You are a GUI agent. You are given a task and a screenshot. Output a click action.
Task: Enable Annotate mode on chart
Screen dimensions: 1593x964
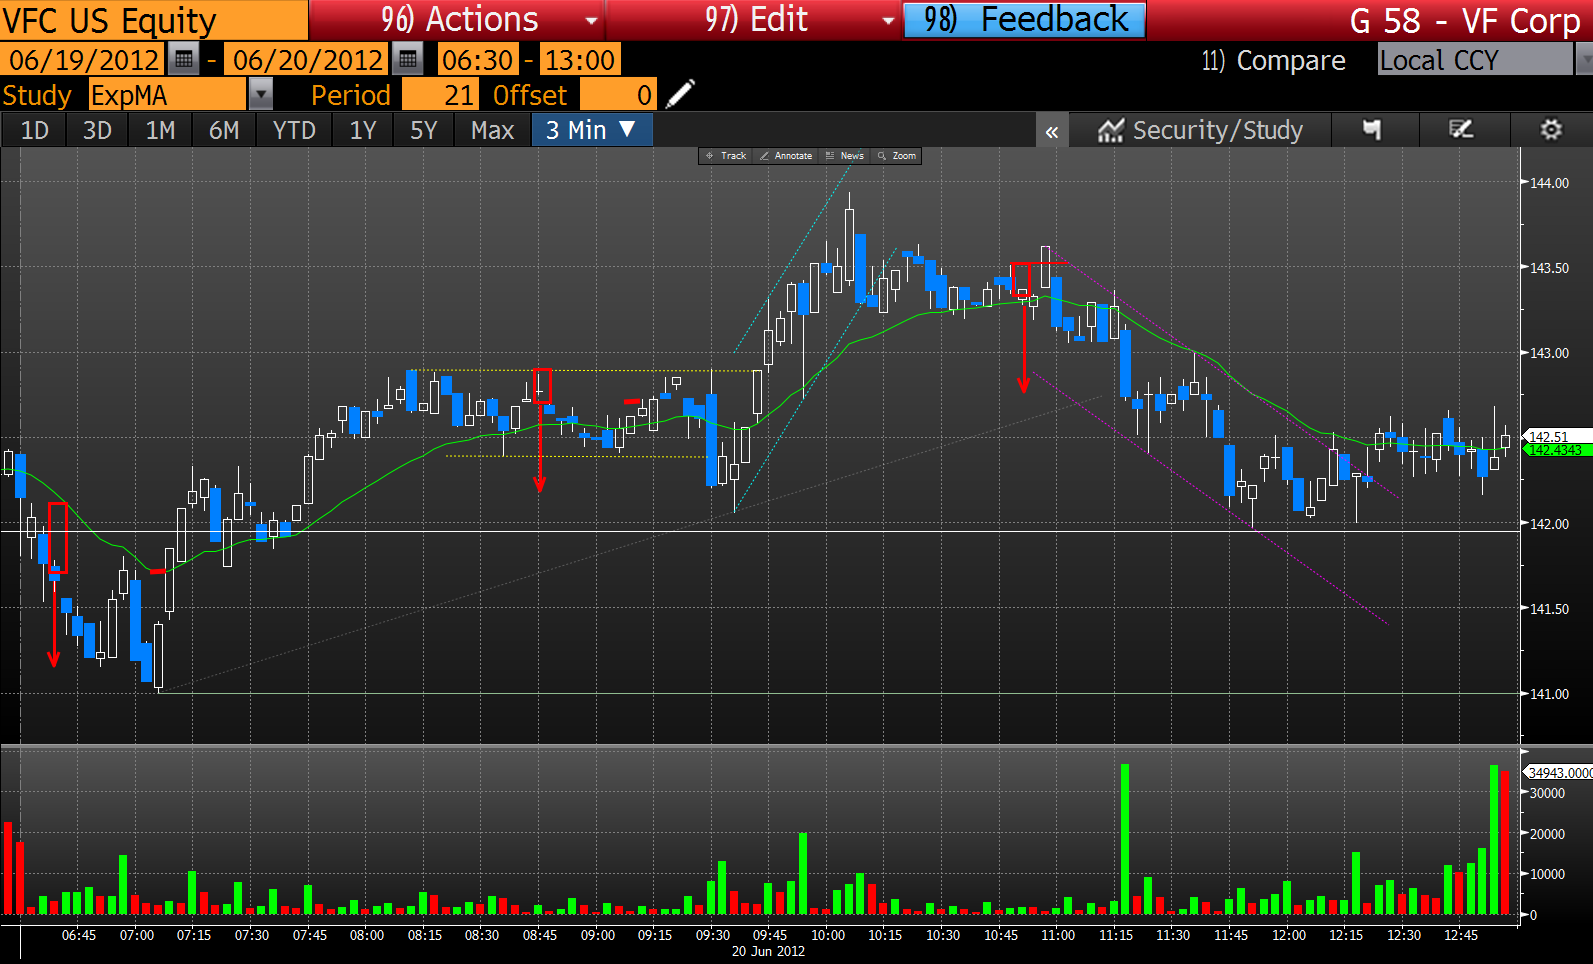786,156
